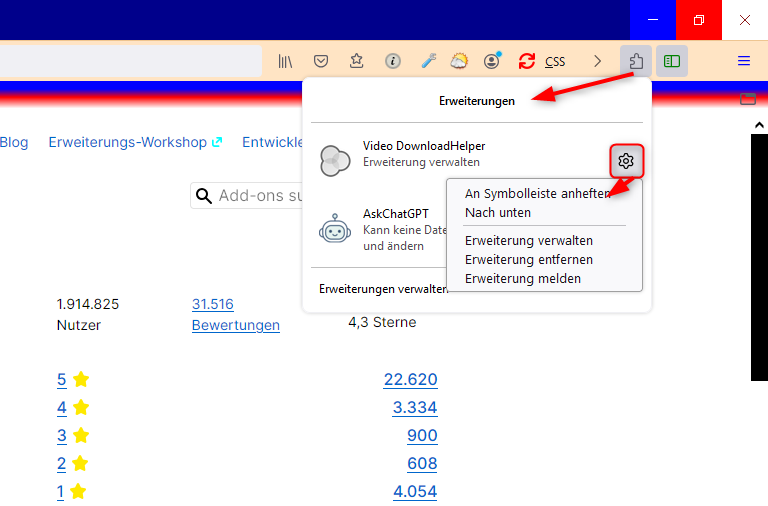Open the 3.334 four-star count link

click(x=415, y=408)
